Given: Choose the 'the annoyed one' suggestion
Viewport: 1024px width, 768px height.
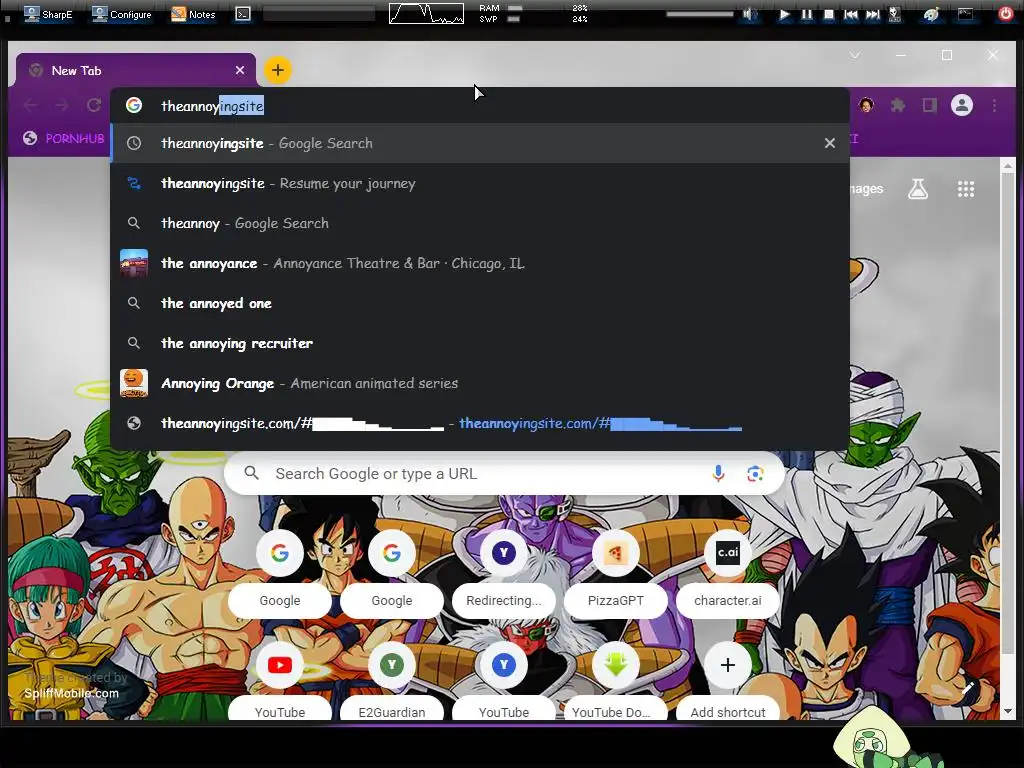Looking at the screenshot, I should click(x=480, y=303).
